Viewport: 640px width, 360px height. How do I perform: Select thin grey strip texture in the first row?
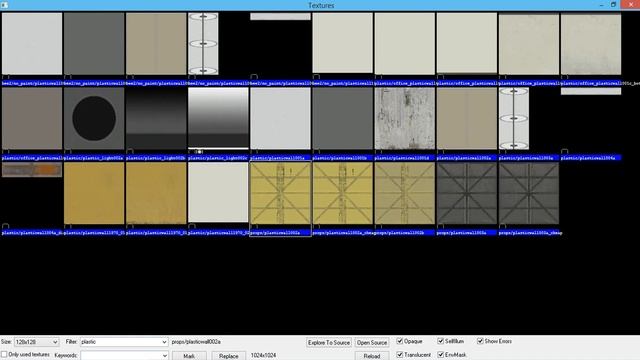tap(280, 16)
